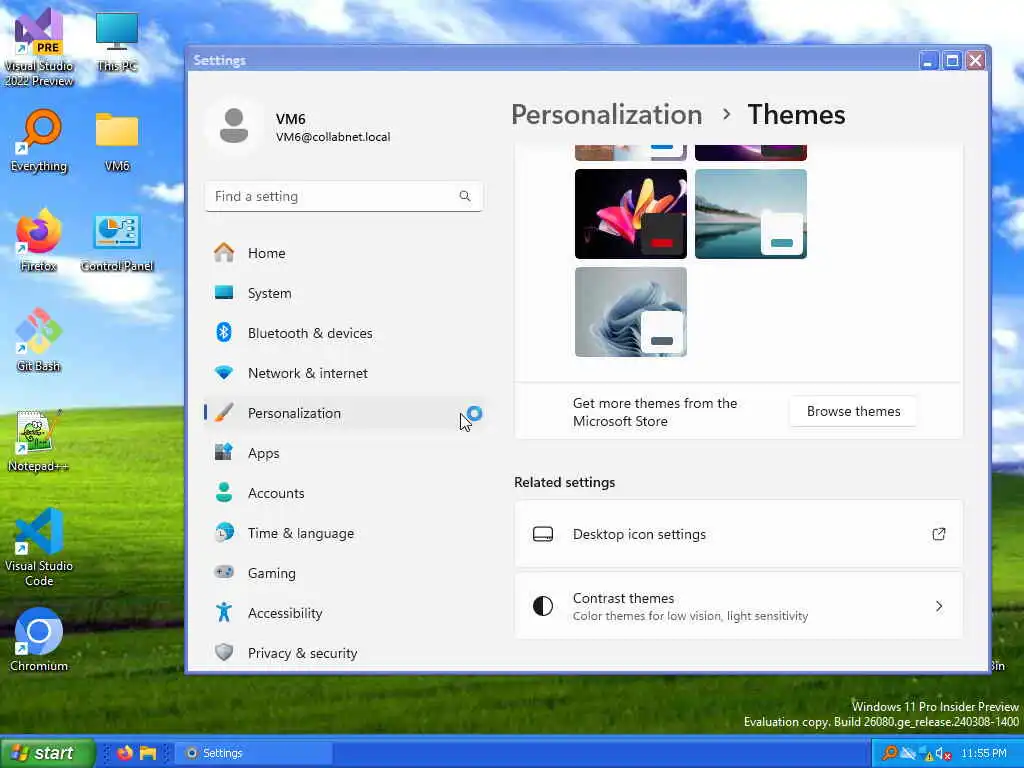Apply the lake landscape theme thumbnail
This screenshot has width=1024, height=768.
point(751,214)
